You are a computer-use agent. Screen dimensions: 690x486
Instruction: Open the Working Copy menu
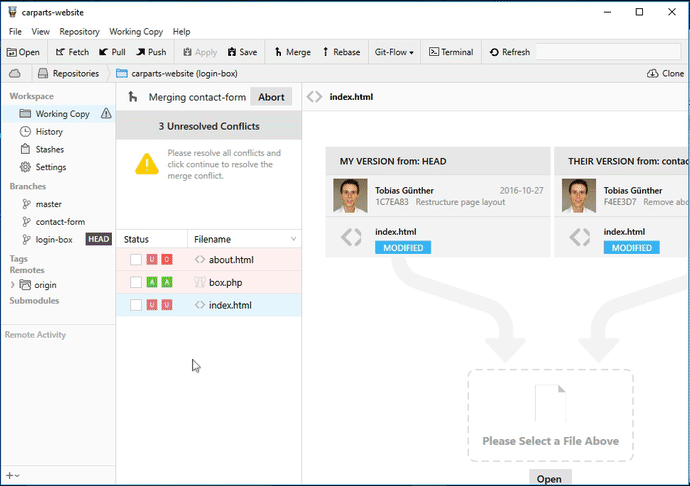click(136, 32)
